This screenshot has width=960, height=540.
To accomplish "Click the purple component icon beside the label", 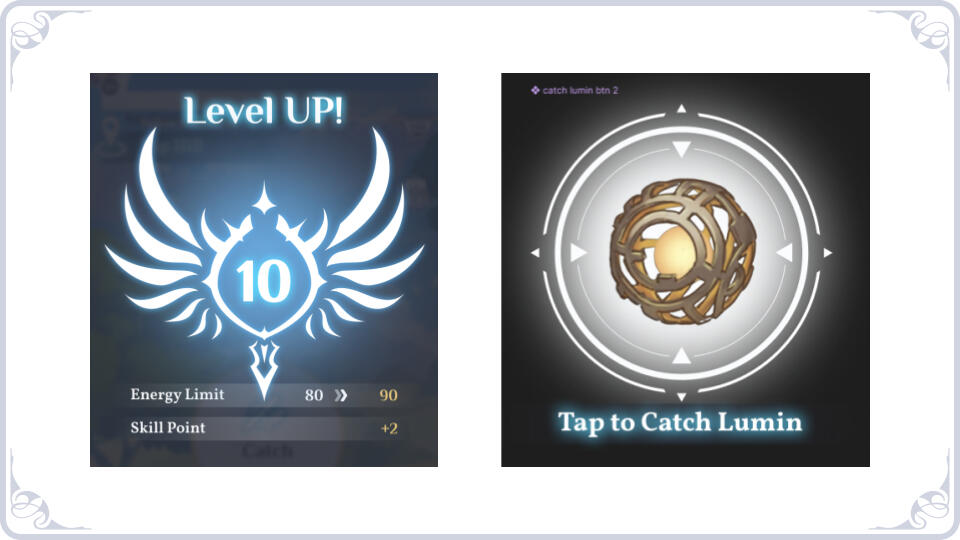I will point(535,90).
